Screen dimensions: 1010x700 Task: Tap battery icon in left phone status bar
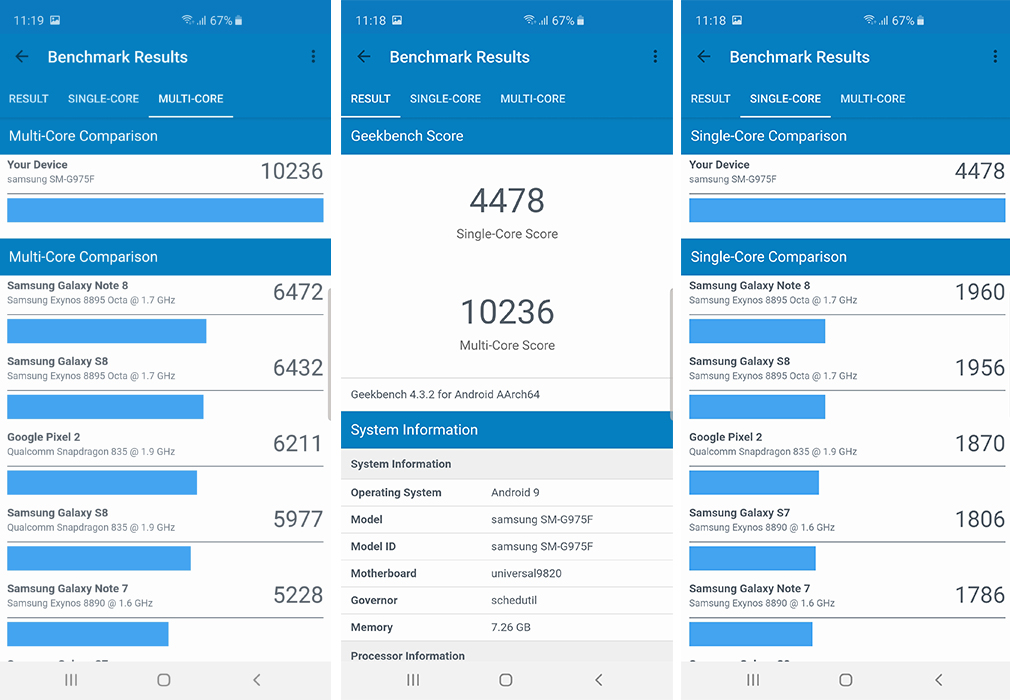click(x=239, y=21)
